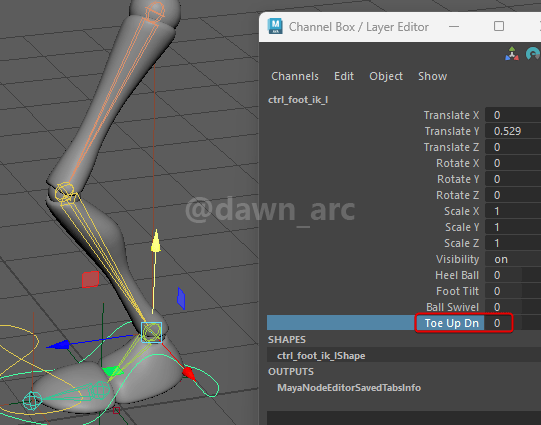Screen dimensions: 541x425
Task: Click the Rotate X value field
Action: coord(513,163)
